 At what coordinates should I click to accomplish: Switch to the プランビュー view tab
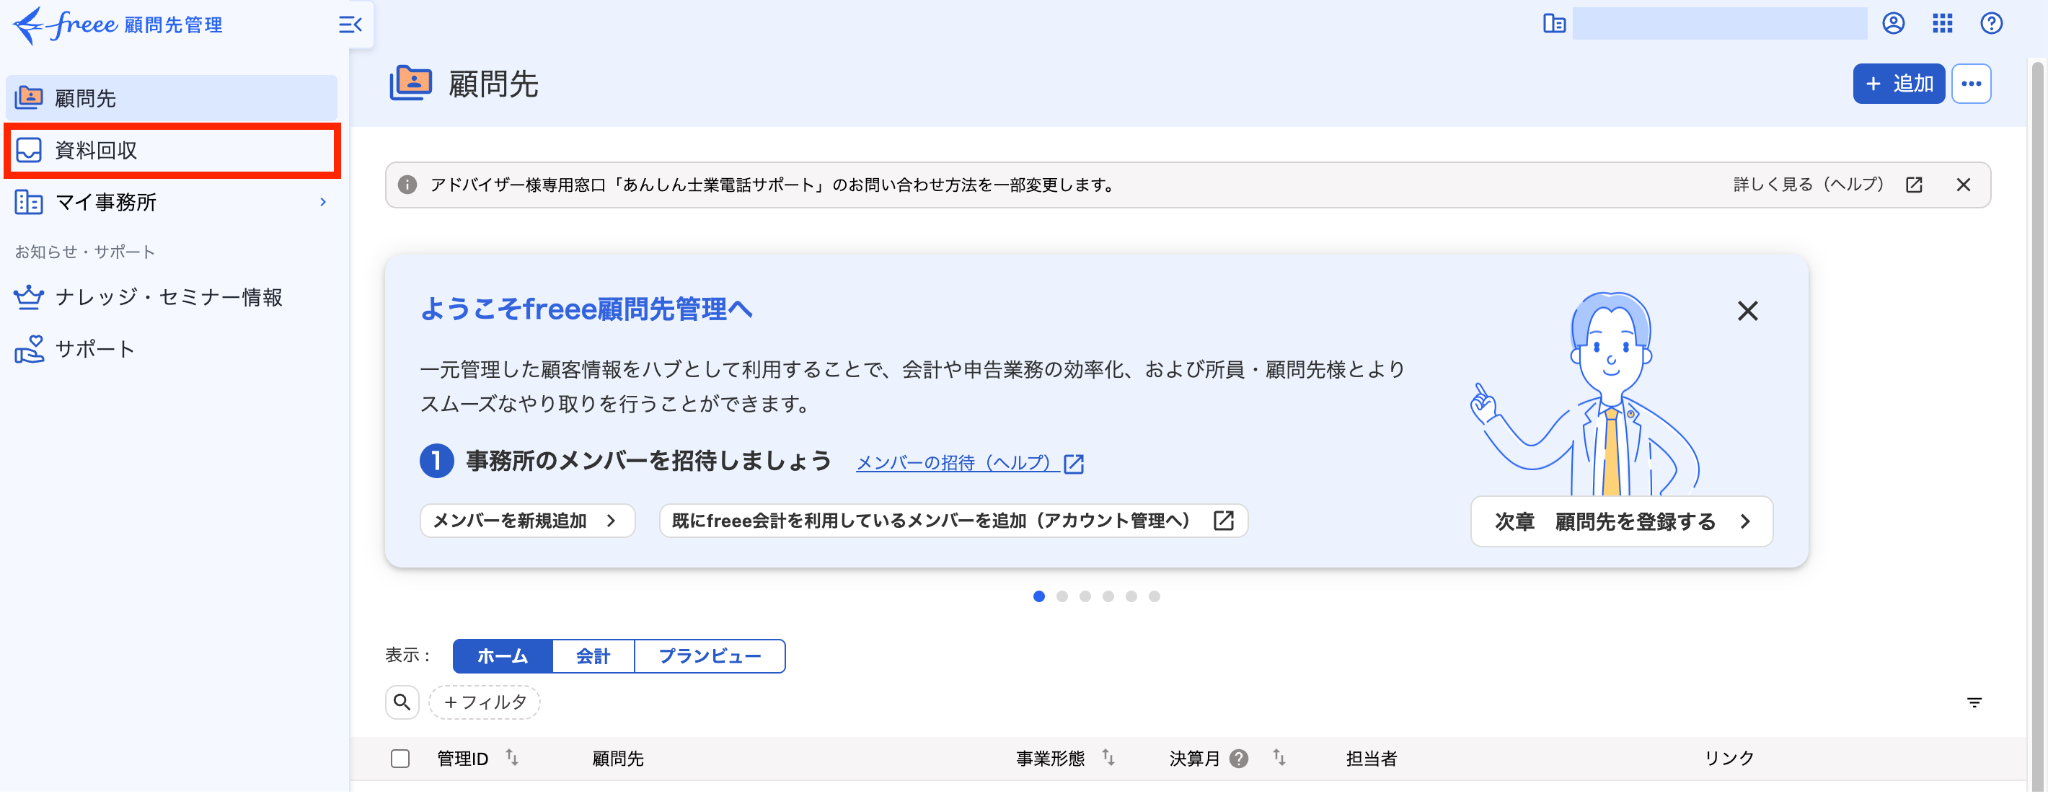710,656
